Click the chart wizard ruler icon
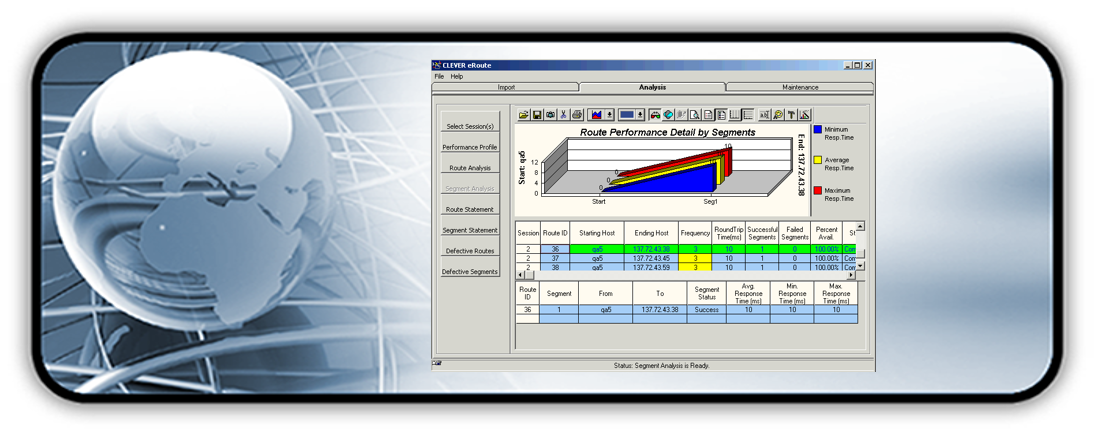 coord(804,114)
